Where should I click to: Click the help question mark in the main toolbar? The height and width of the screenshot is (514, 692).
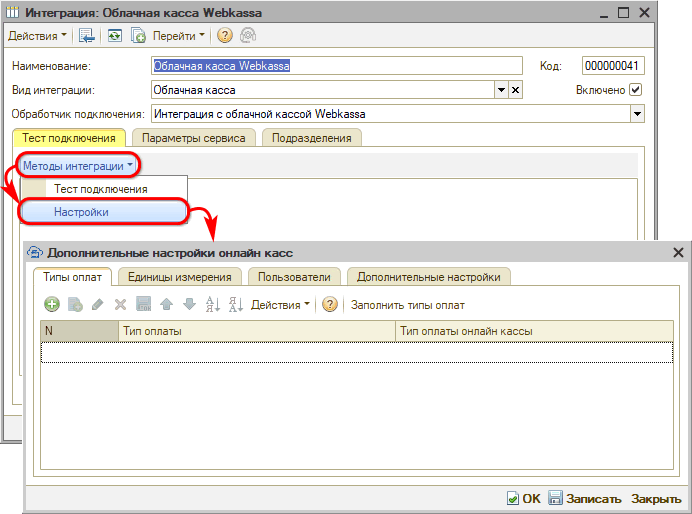pyautogui.click(x=225, y=36)
